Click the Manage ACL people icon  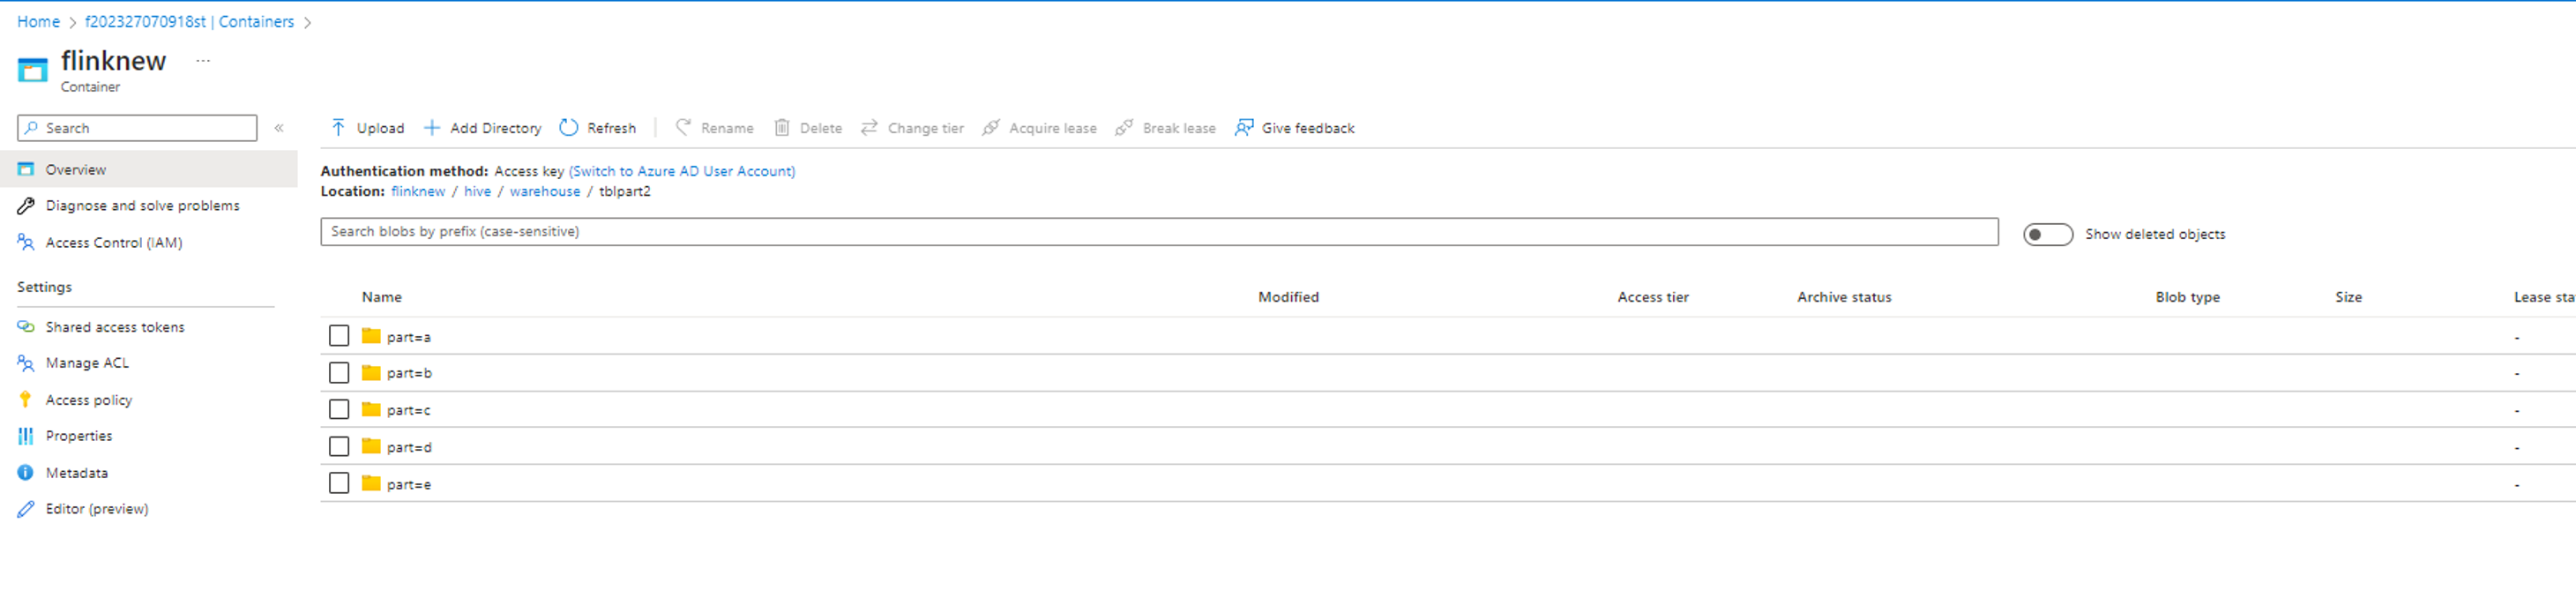[x=26, y=363]
